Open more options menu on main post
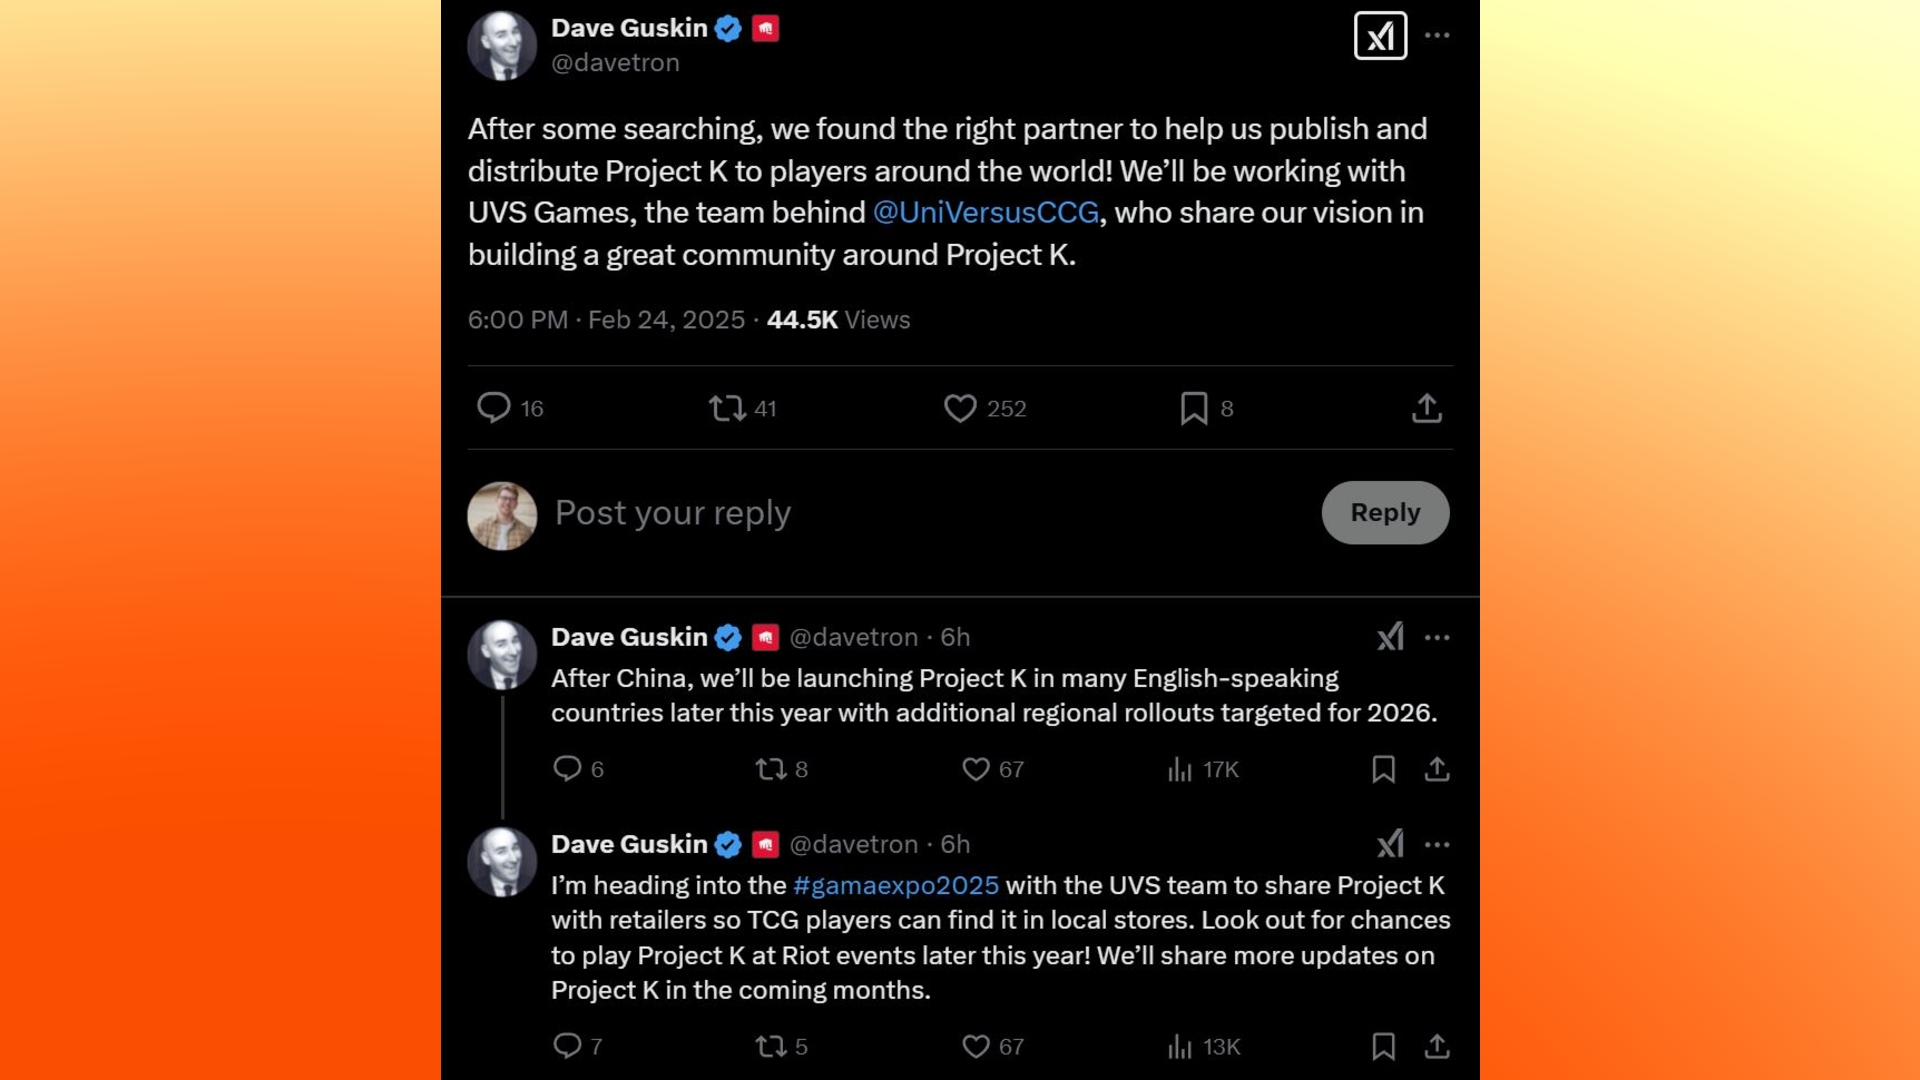This screenshot has width=1920, height=1080. coord(1437,36)
